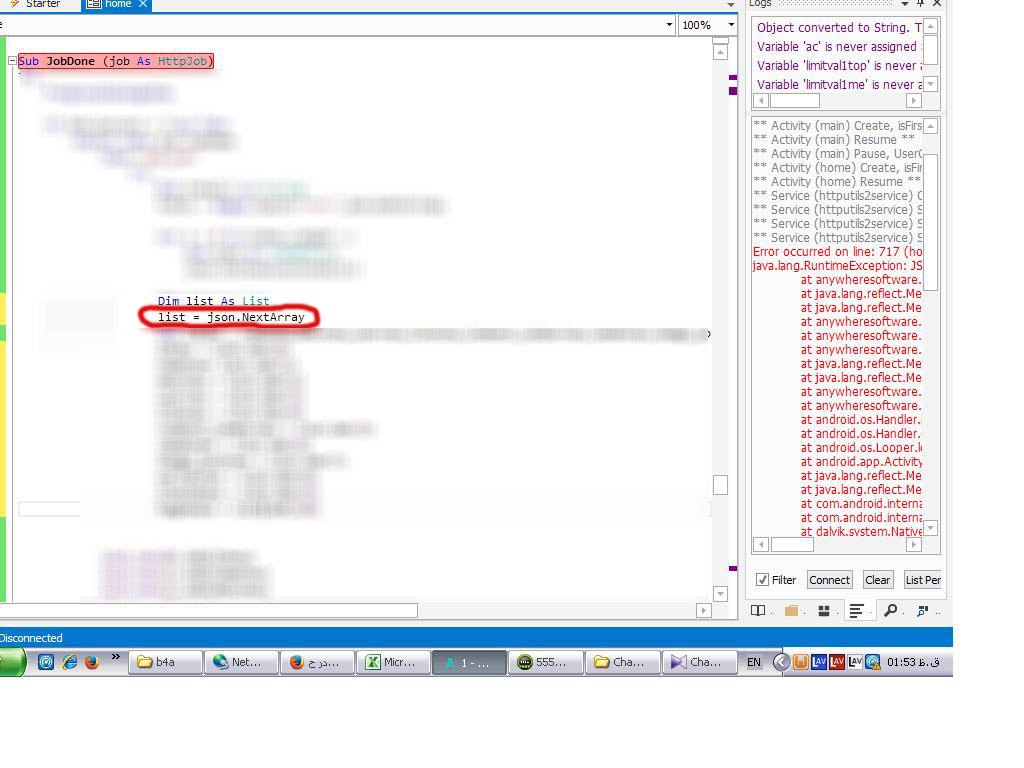Open the Libraries Manager book icon
Screen dimensions: 1024x768
coord(758,611)
